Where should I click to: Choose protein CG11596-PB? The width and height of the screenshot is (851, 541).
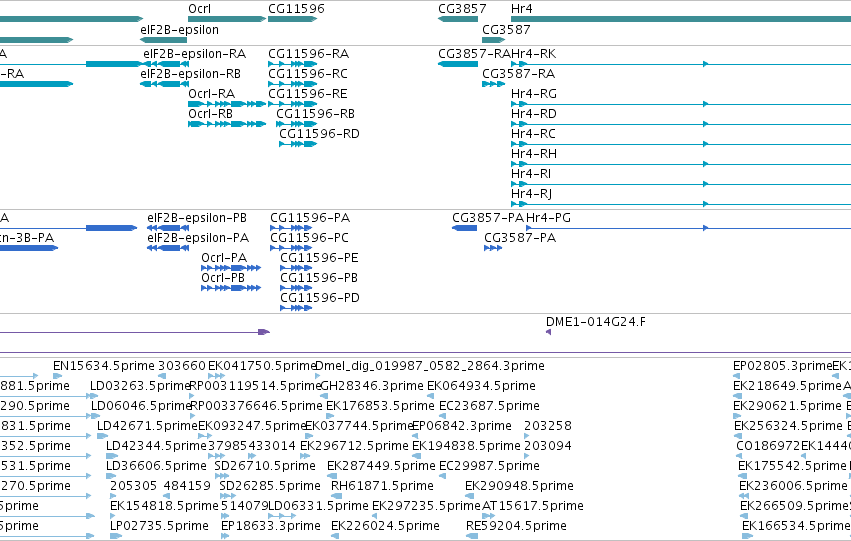pos(319,278)
